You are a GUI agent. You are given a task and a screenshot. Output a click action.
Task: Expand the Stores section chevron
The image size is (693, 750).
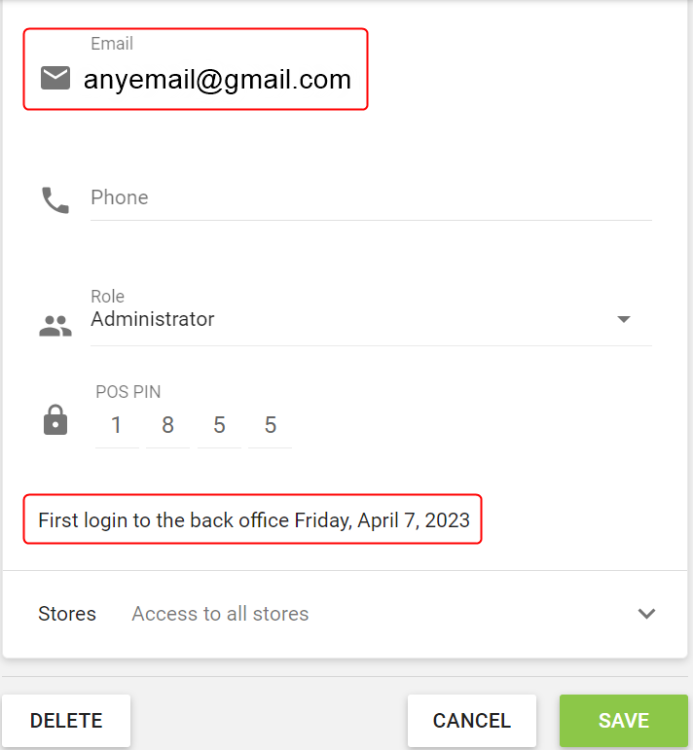pos(647,614)
